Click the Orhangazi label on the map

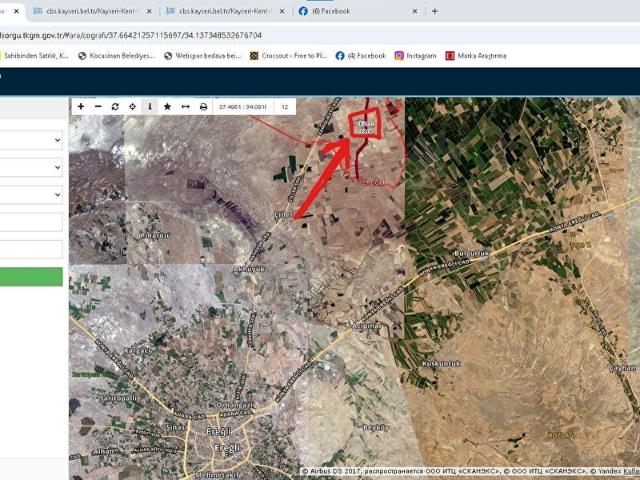tap(234, 405)
